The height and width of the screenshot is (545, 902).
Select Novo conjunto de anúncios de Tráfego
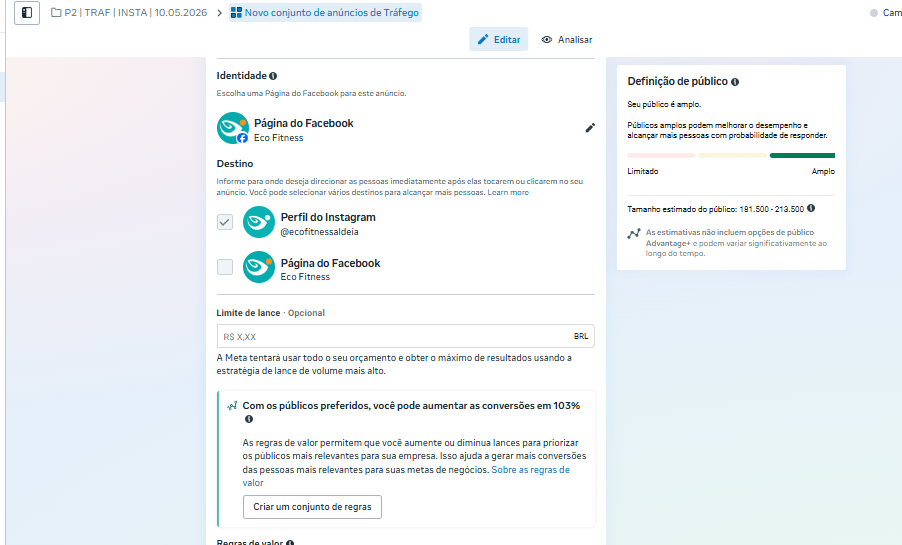pos(325,13)
